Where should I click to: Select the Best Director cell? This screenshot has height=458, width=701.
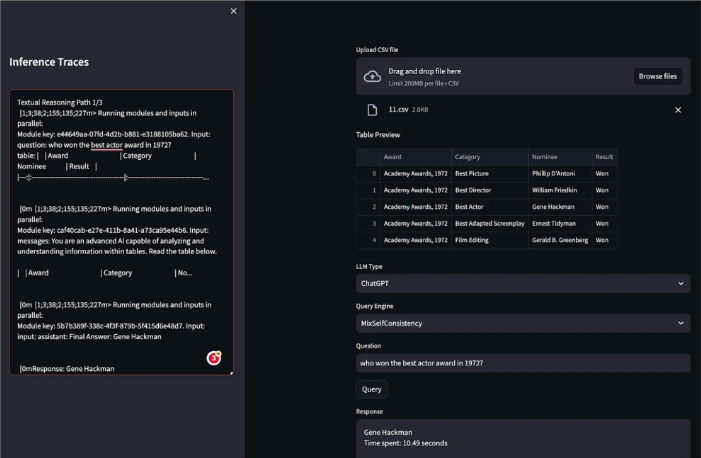pyautogui.click(x=490, y=190)
